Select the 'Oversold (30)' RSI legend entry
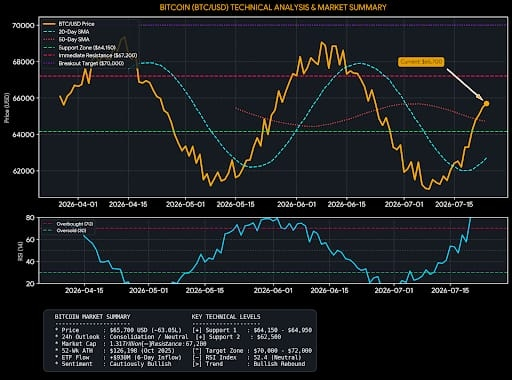 coord(65,231)
